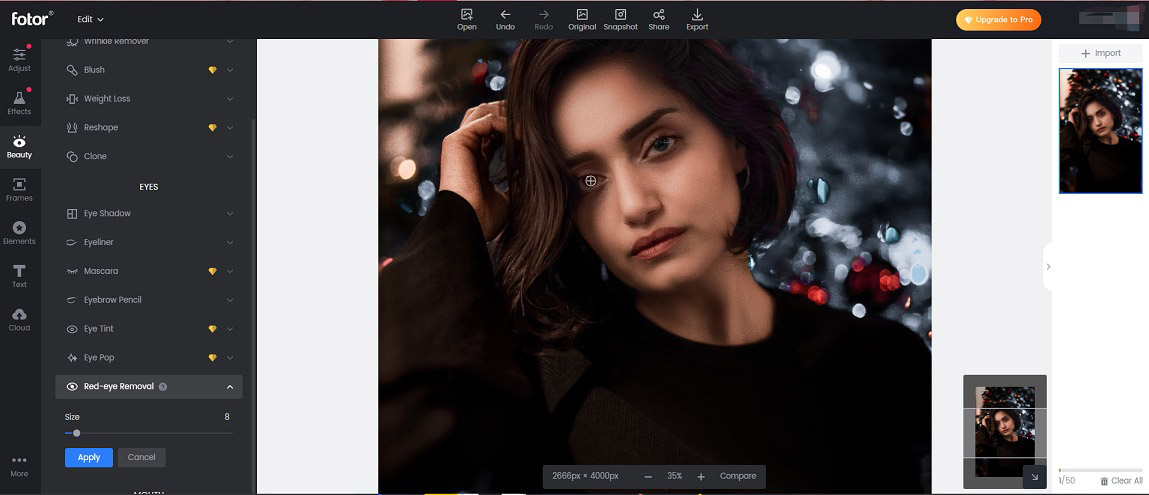
Task: Zoom in with the plus button
Action: pos(701,477)
